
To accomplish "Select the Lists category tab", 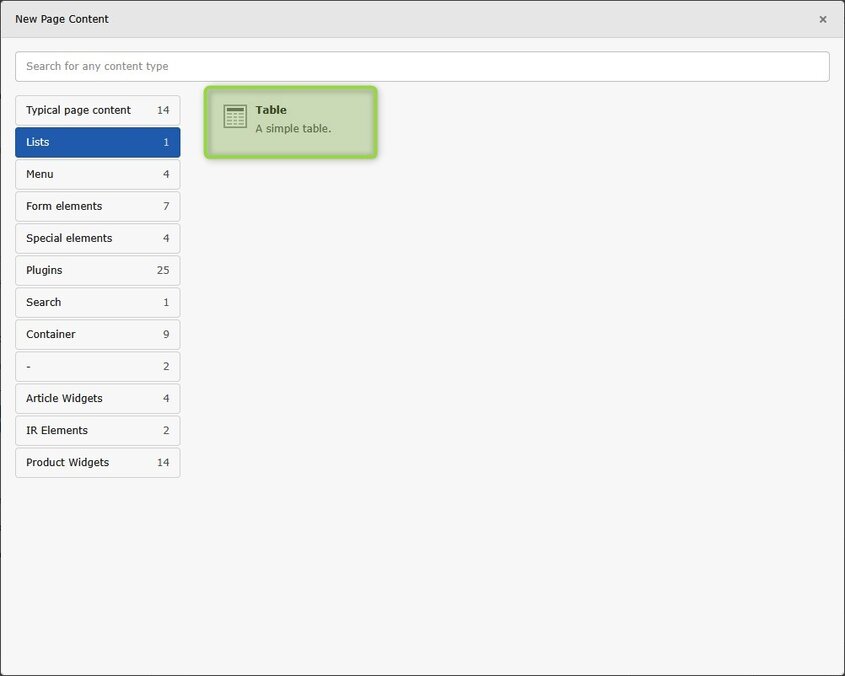I will 97,142.
